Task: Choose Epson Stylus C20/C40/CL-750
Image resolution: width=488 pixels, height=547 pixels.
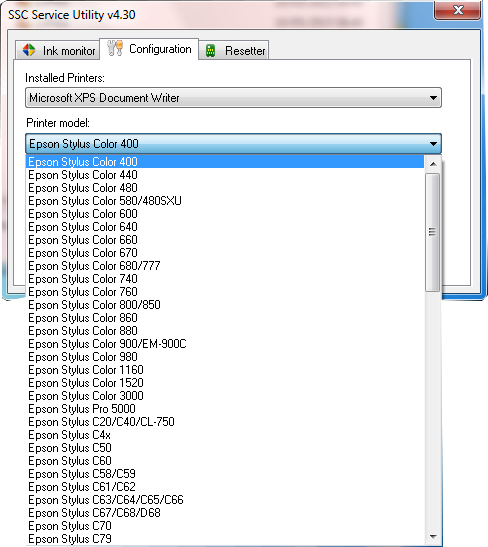Action: tap(225, 422)
